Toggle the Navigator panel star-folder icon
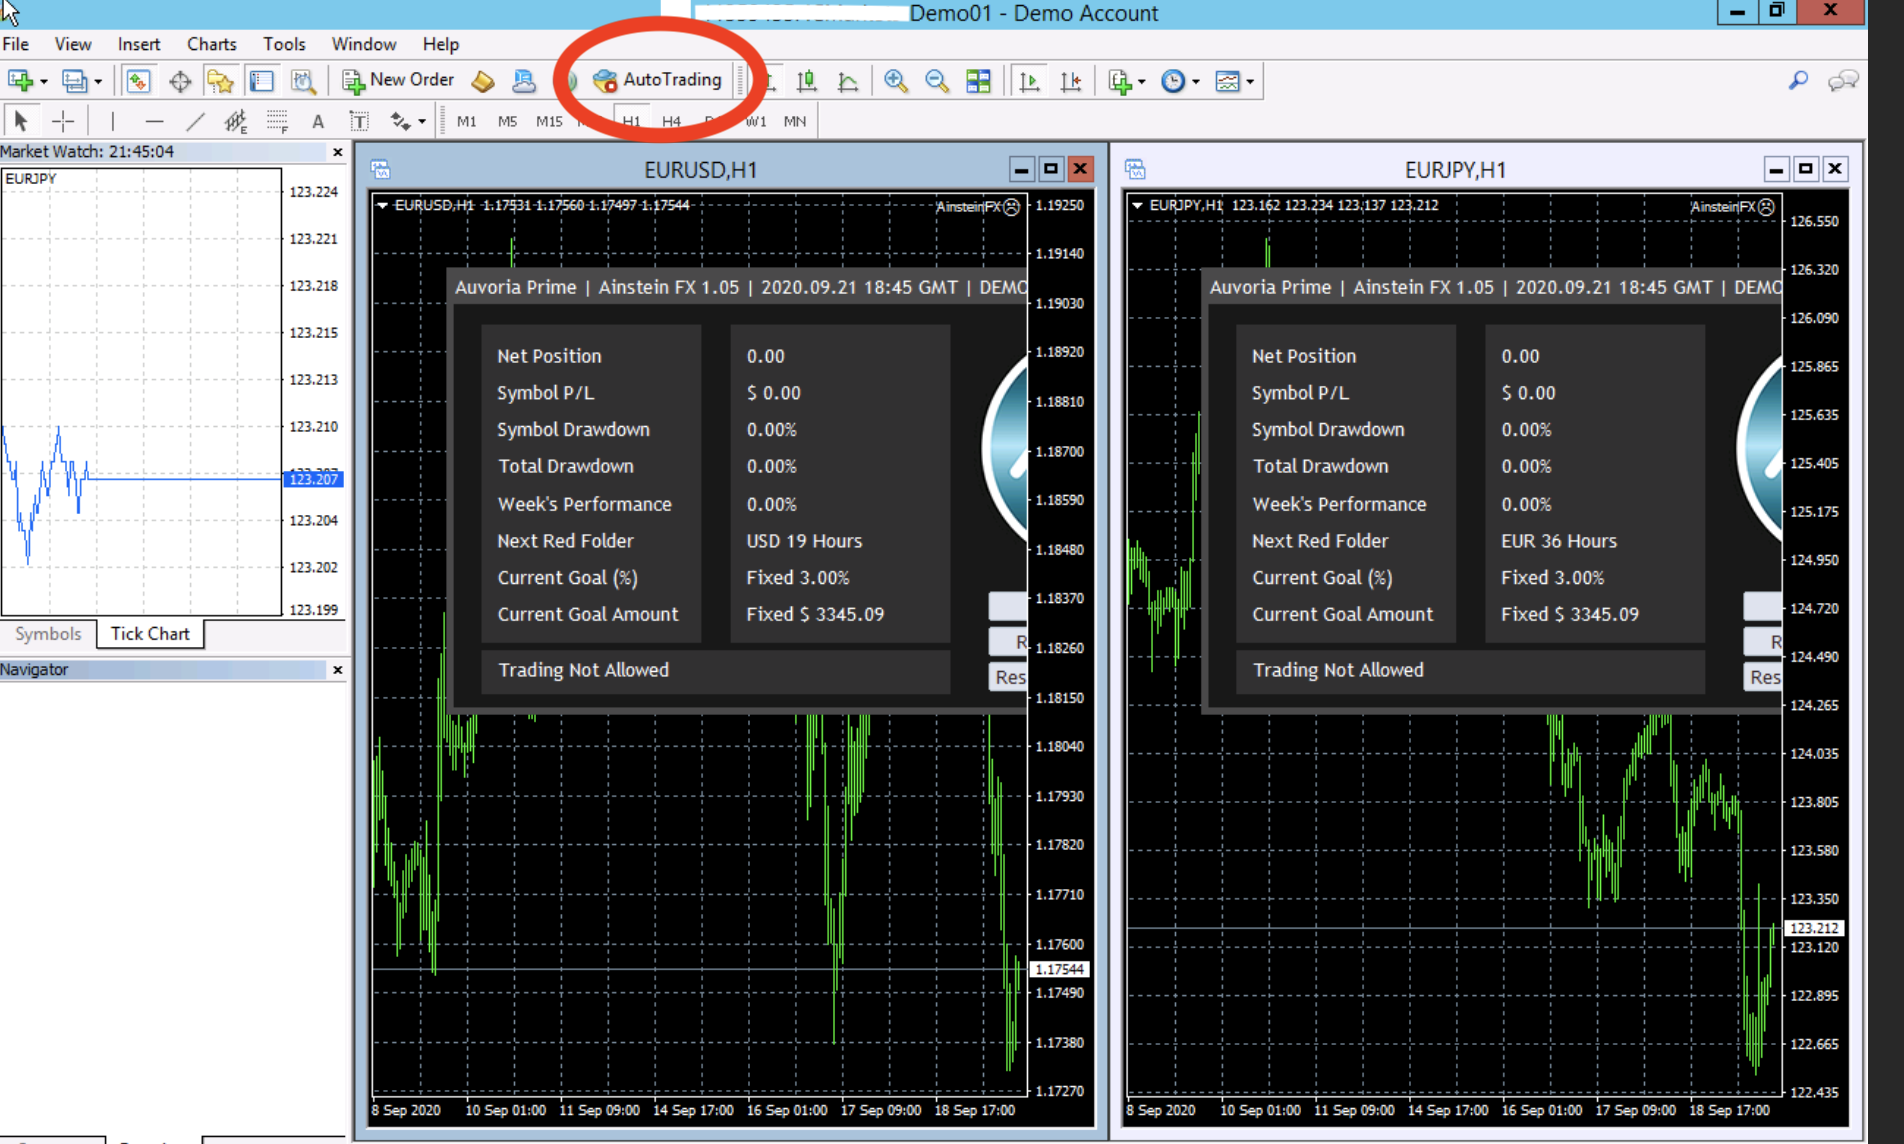The image size is (1904, 1144). pyautogui.click(x=220, y=81)
